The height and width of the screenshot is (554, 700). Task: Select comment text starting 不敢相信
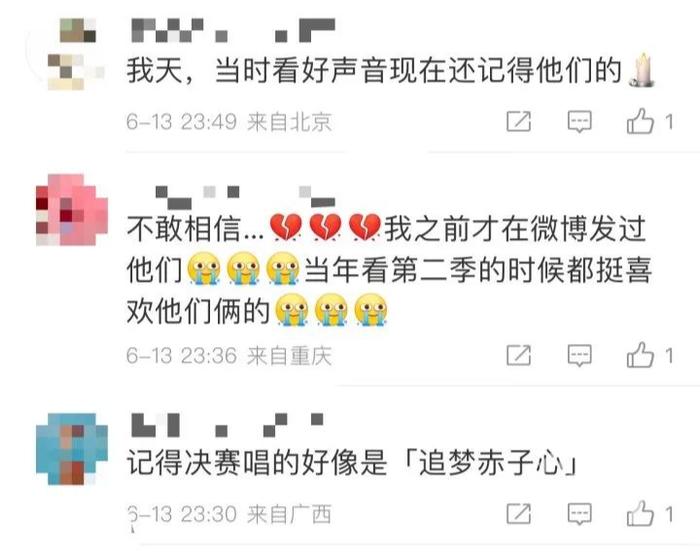coord(389,269)
